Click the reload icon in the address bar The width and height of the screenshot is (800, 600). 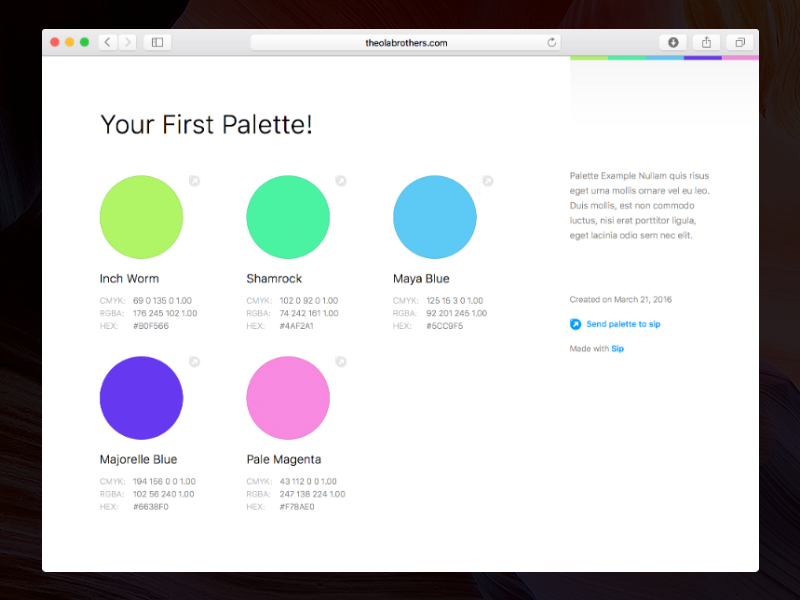point(551,42)
